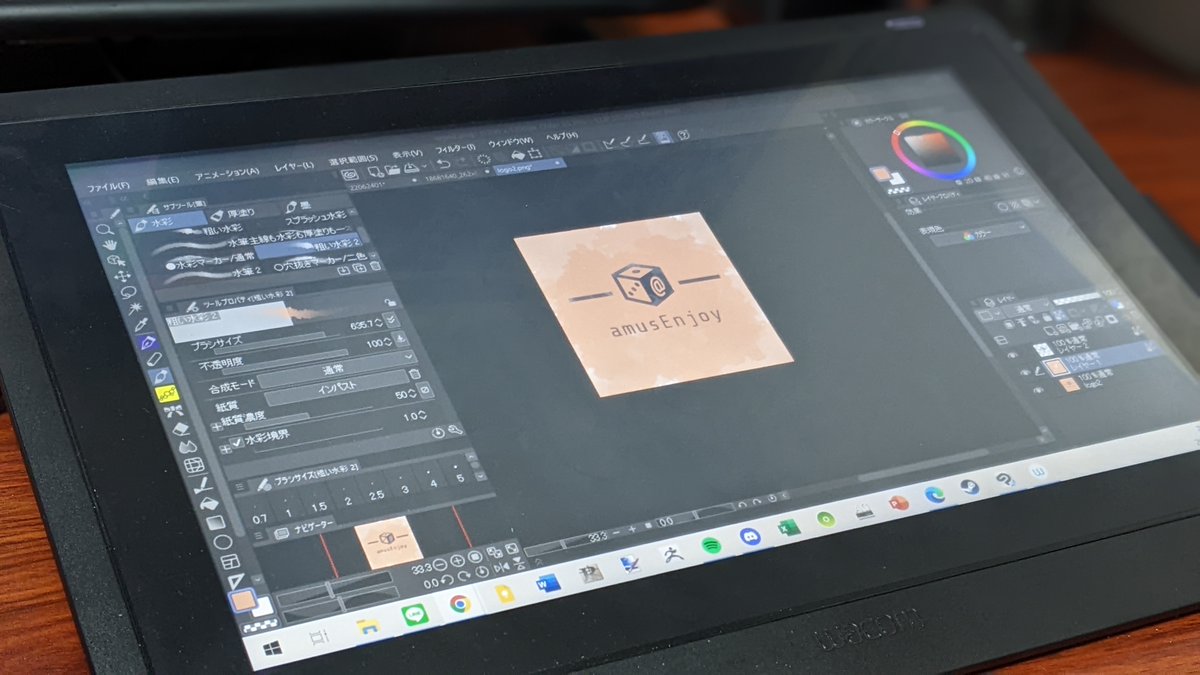
Task: Select the Frame border tool
Action: point(231,562)
